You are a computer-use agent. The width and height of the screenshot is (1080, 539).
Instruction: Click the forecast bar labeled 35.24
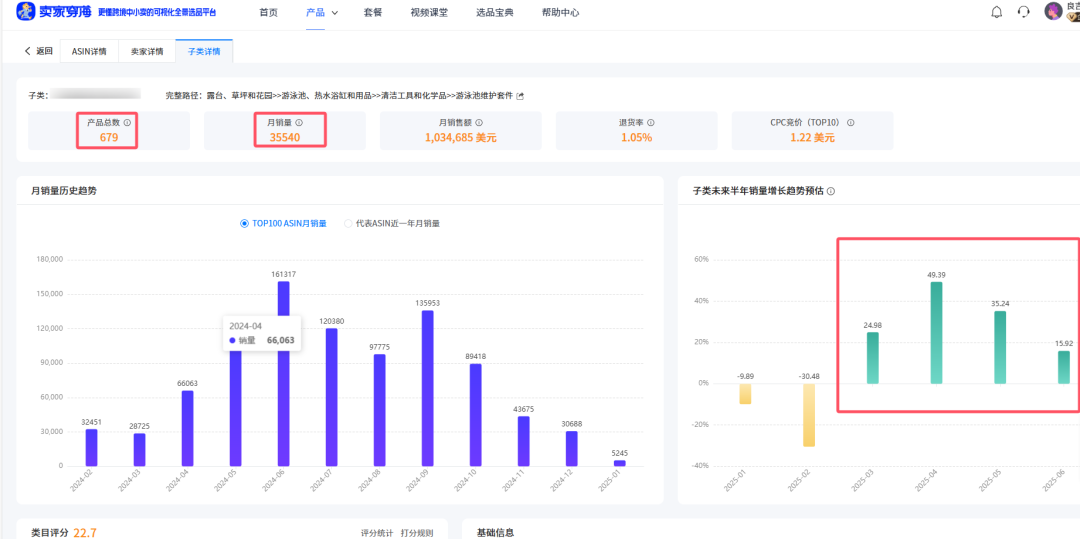1000,348
